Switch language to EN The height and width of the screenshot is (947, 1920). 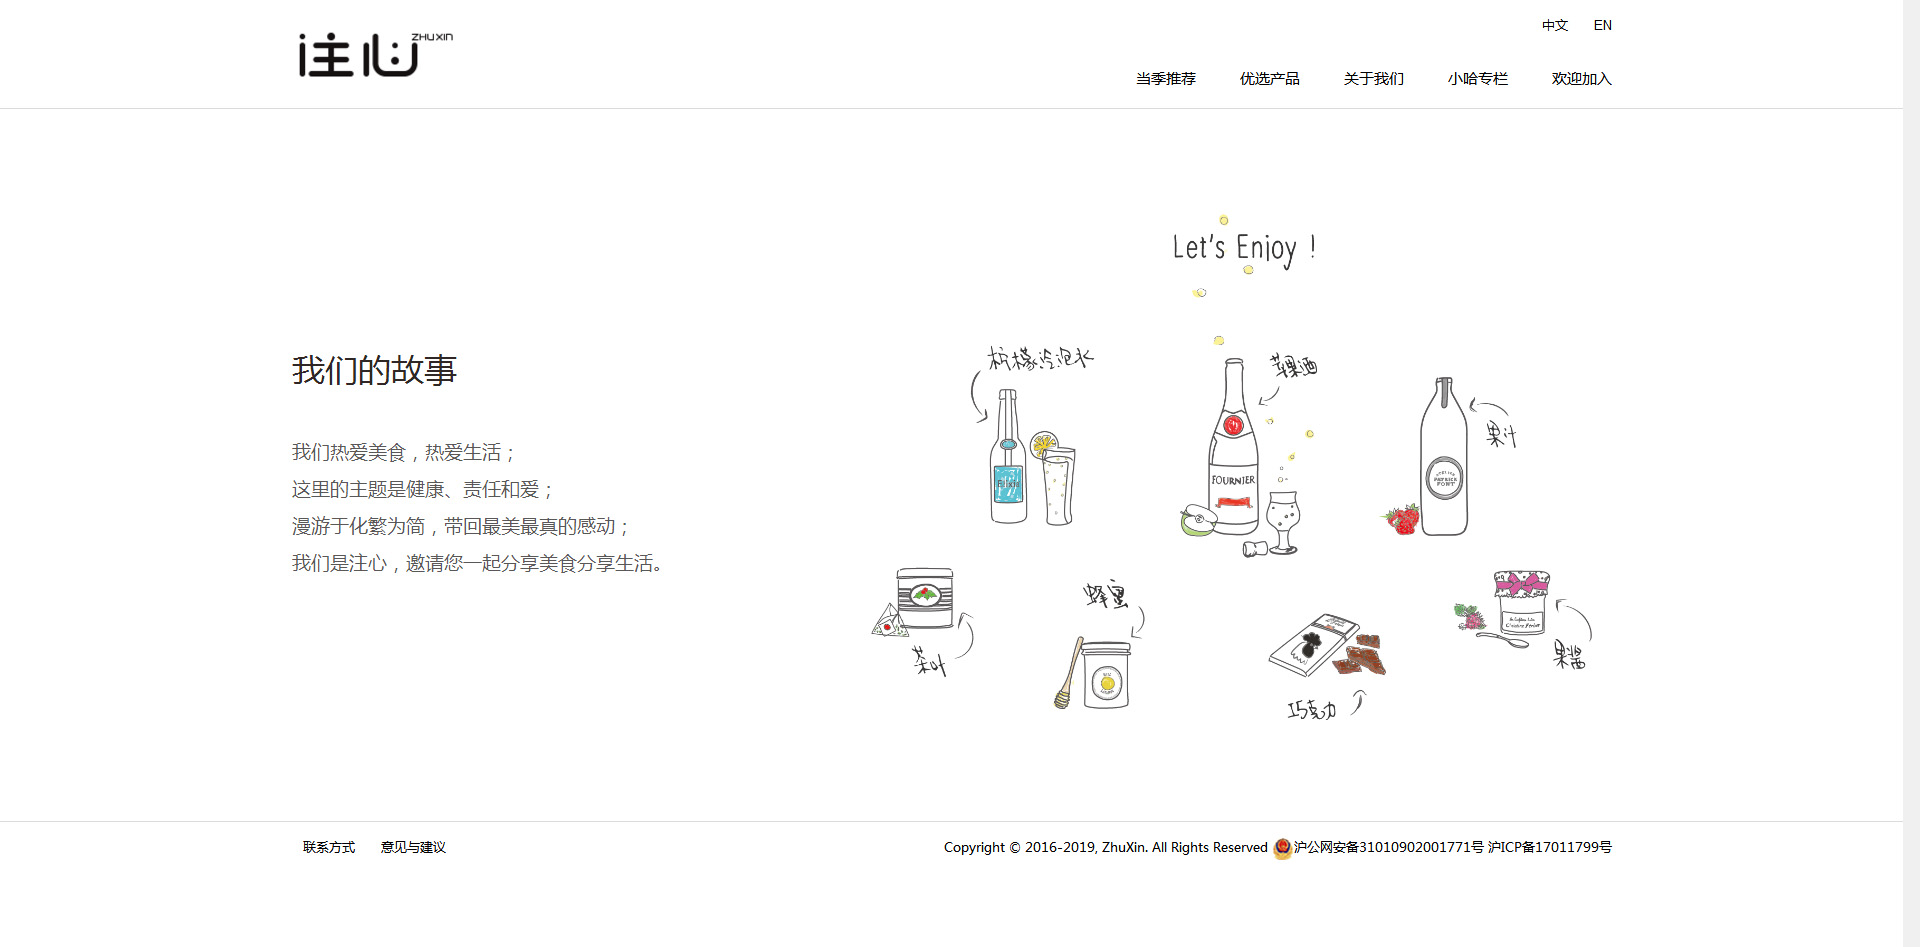pyautogui.click(x=1602, y=25)
